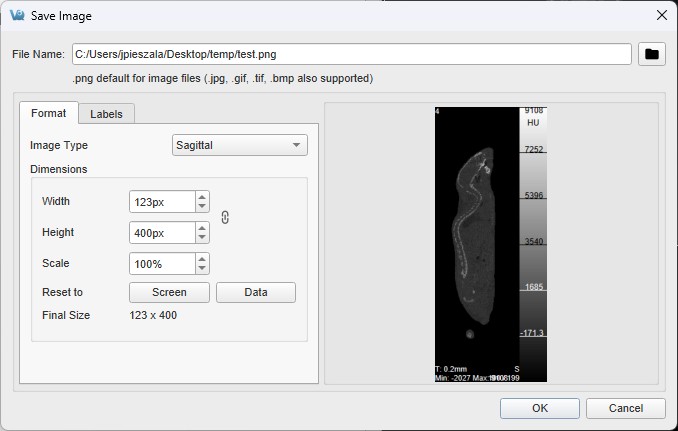The image size is (678, 431).
Task: Cancel the Save Image dialog
Action: pyautogui.click(x=626, y=408)
